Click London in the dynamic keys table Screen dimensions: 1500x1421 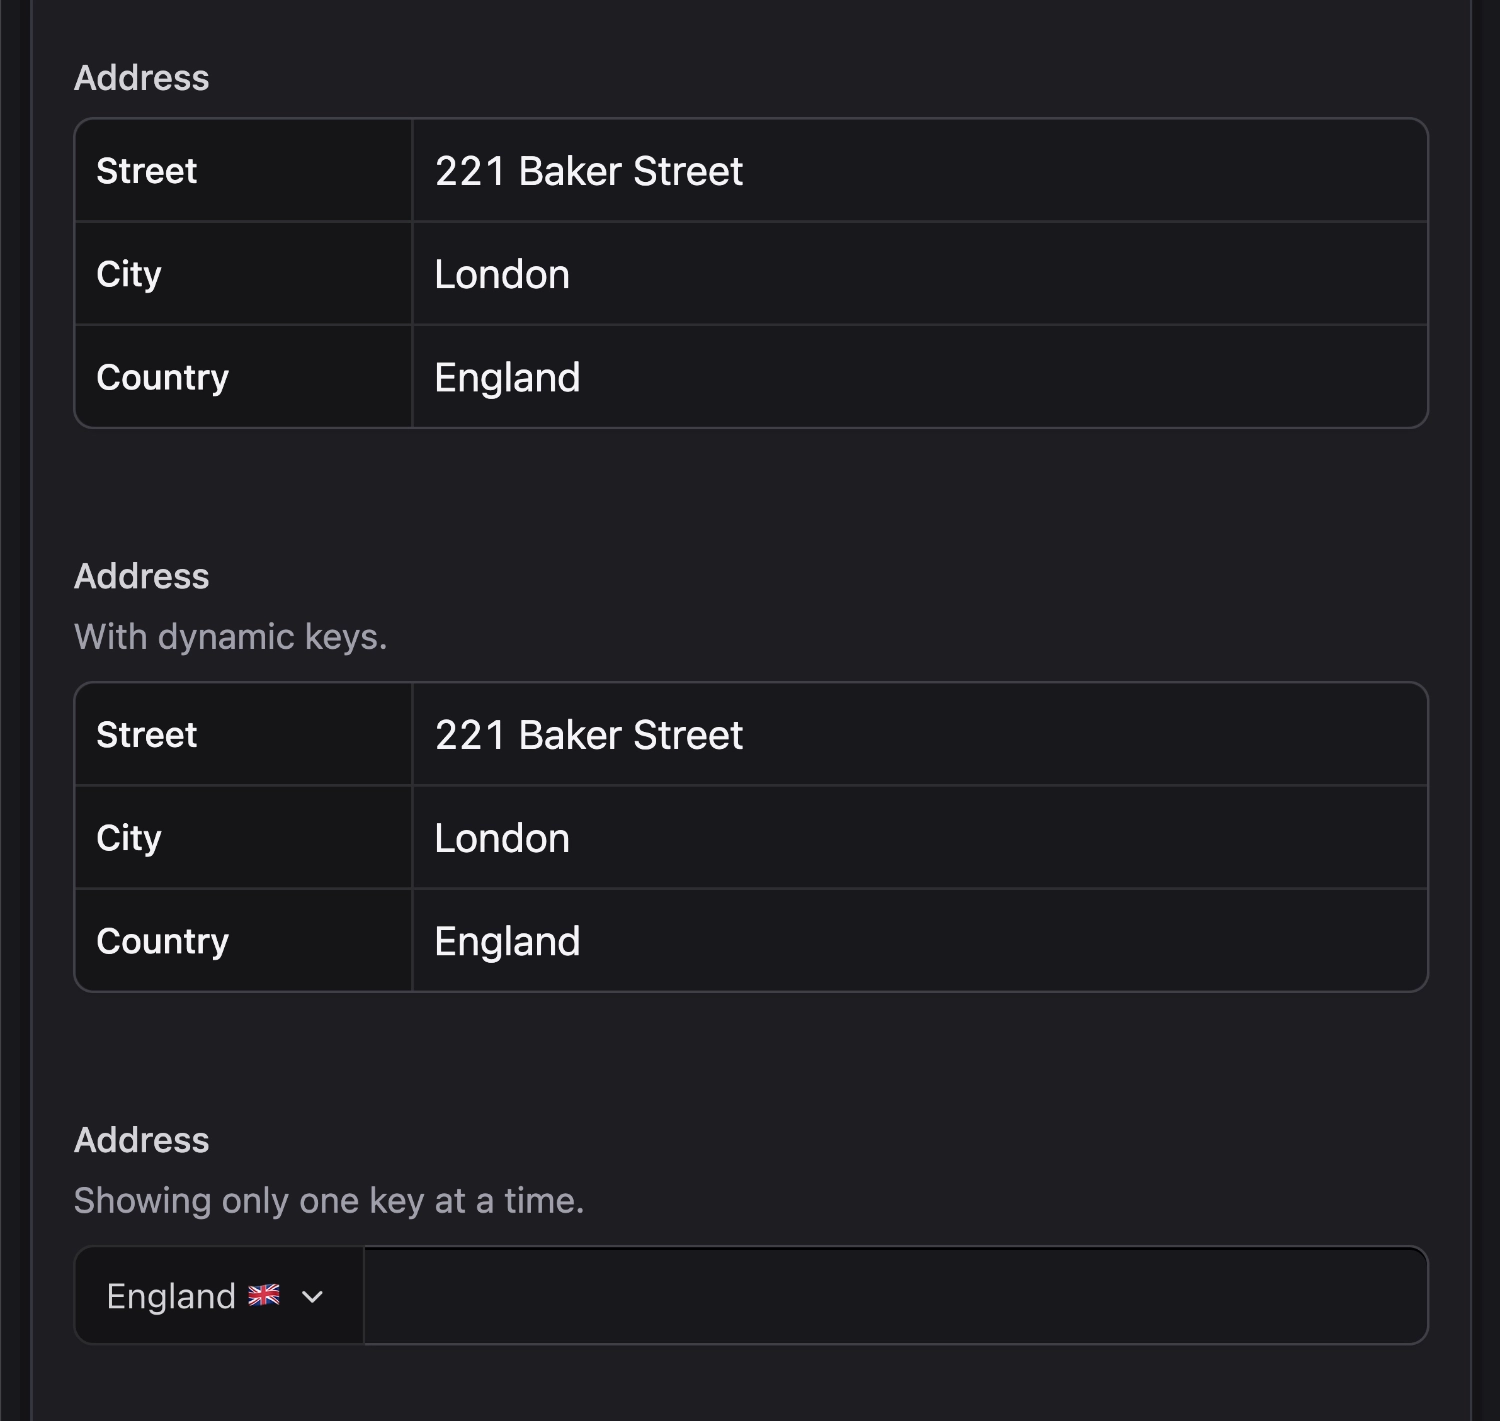click(501, 838)
